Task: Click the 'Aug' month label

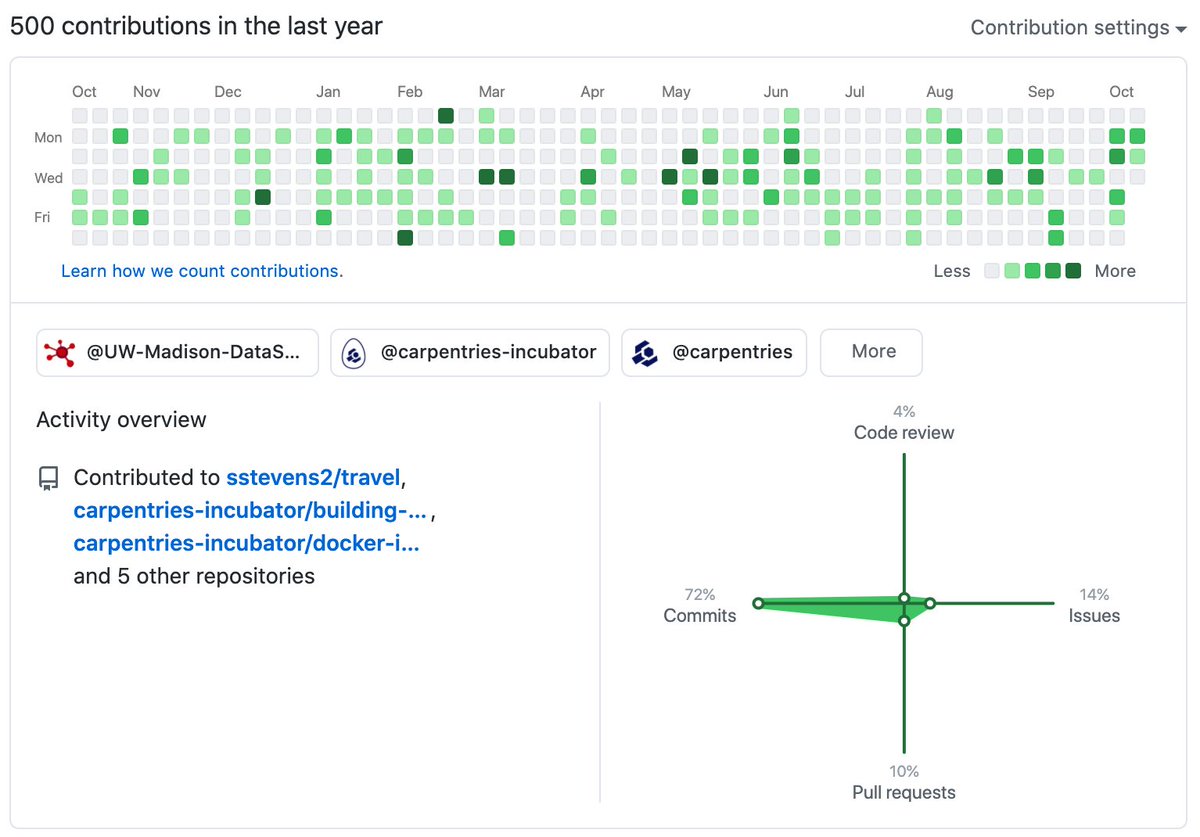Action: click(939, 92)
